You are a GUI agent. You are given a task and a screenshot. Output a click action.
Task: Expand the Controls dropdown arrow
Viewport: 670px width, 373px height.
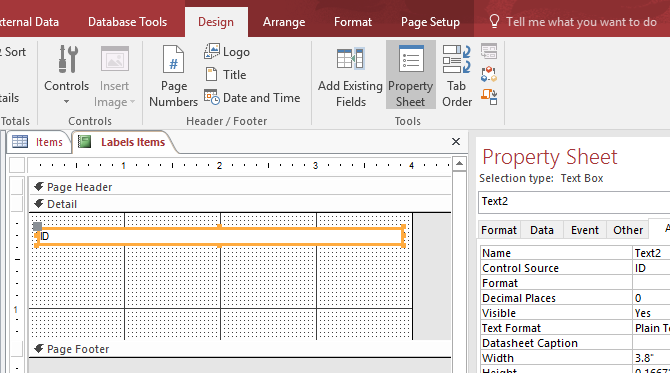[66, 102]
